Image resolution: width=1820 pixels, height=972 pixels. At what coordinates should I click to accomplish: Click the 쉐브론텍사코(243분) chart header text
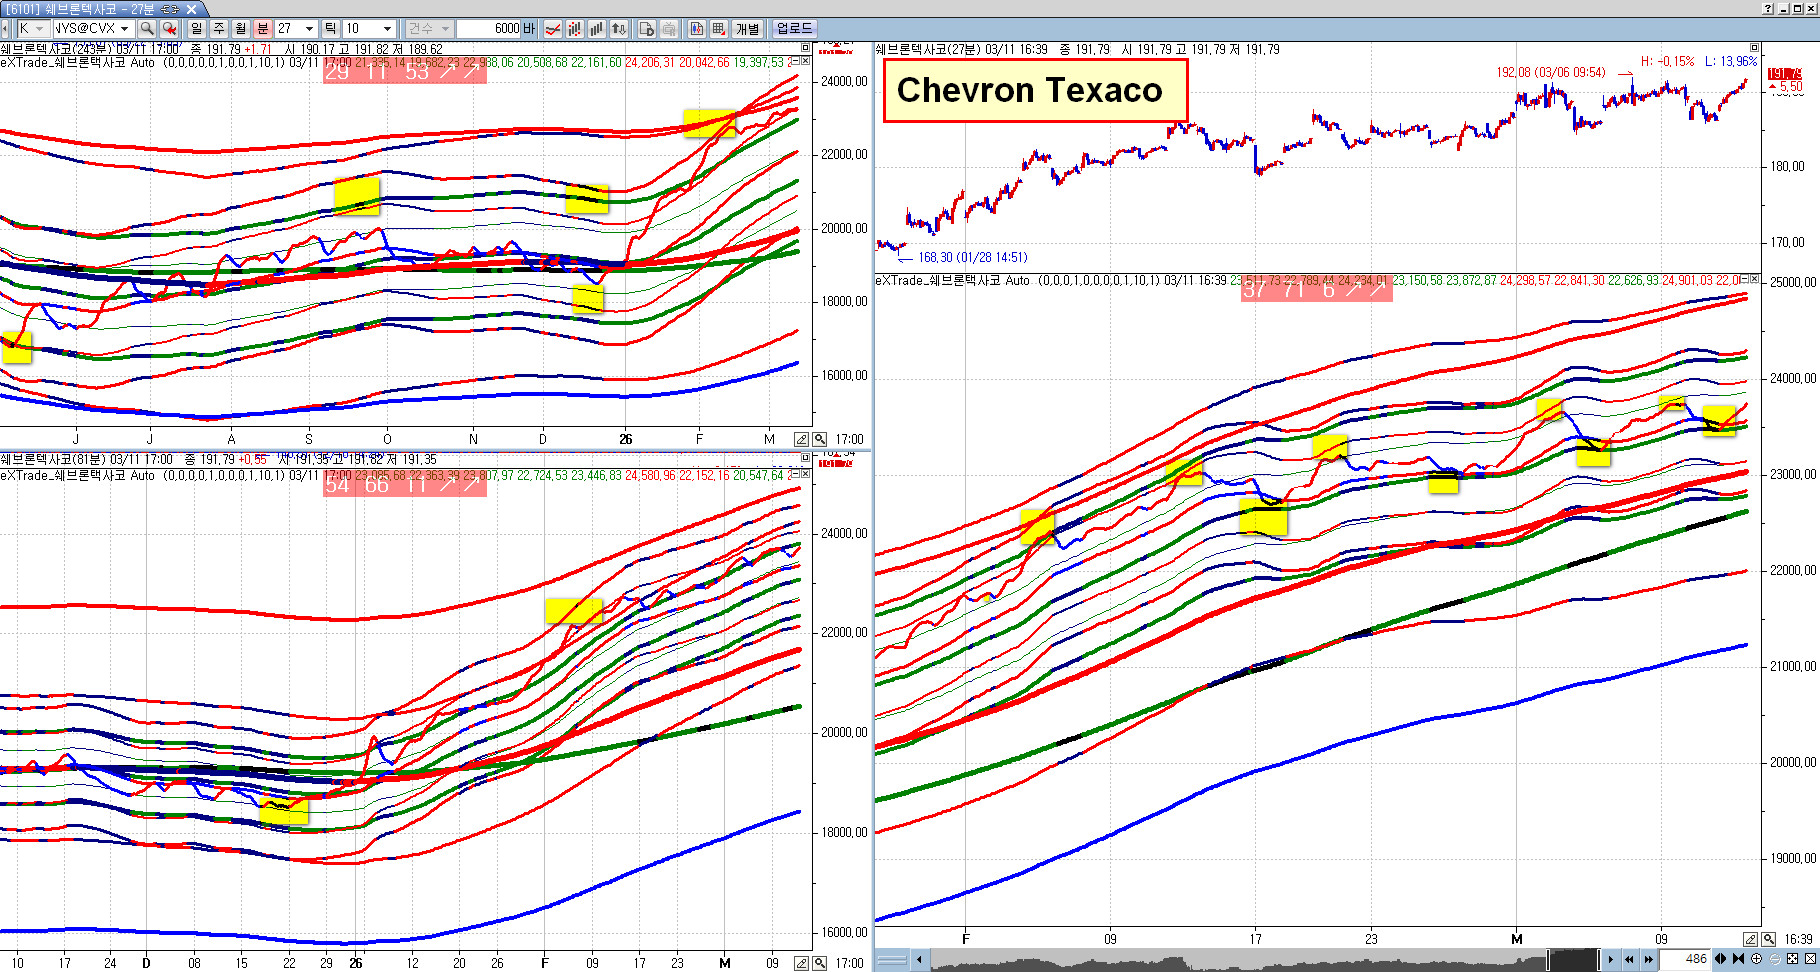coord(56,48)
